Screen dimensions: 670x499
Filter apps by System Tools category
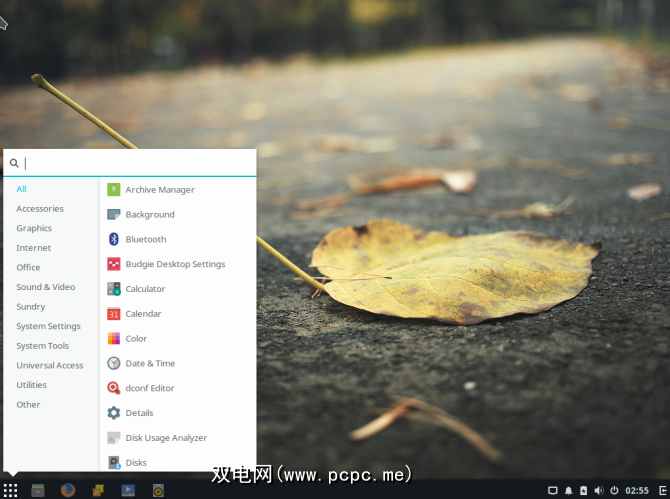click(x=42, y=346)
